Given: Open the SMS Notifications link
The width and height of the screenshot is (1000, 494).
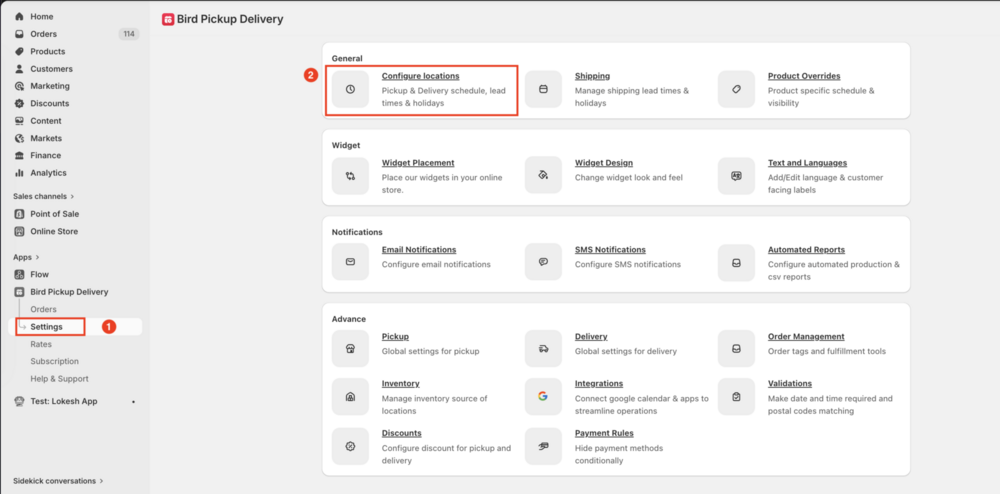Looking at the screenshot, I should pos(610,250).
